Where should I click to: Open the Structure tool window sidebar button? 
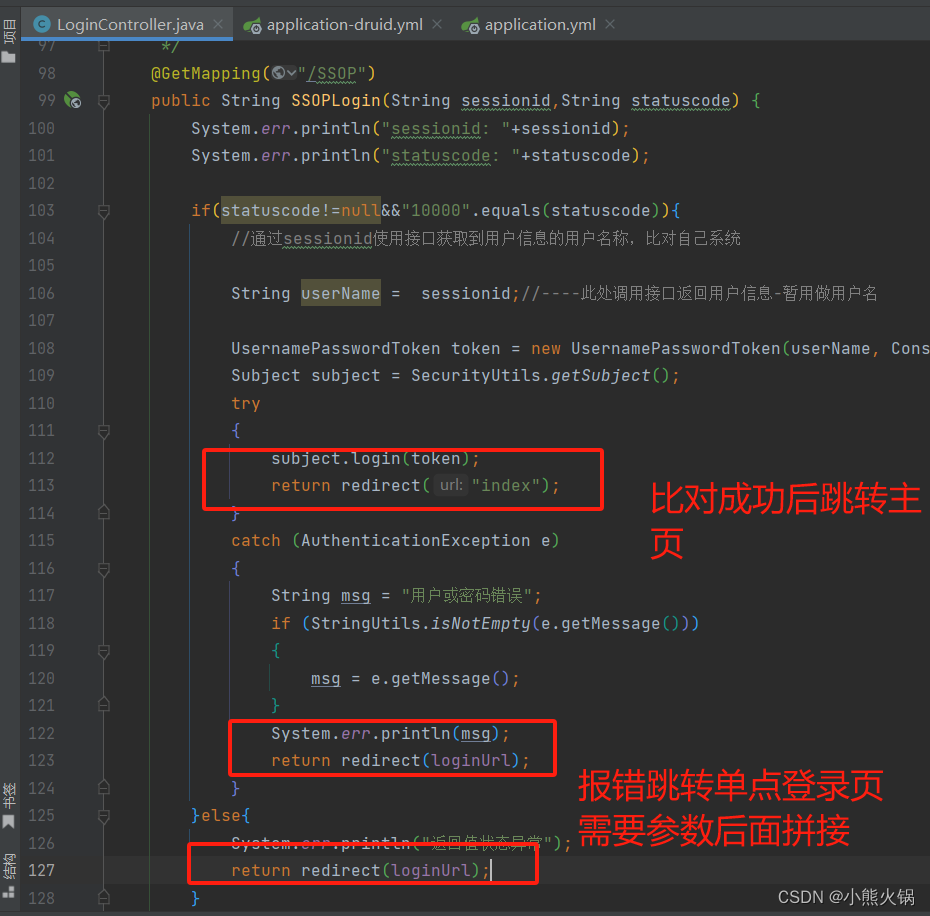point(9,876)
